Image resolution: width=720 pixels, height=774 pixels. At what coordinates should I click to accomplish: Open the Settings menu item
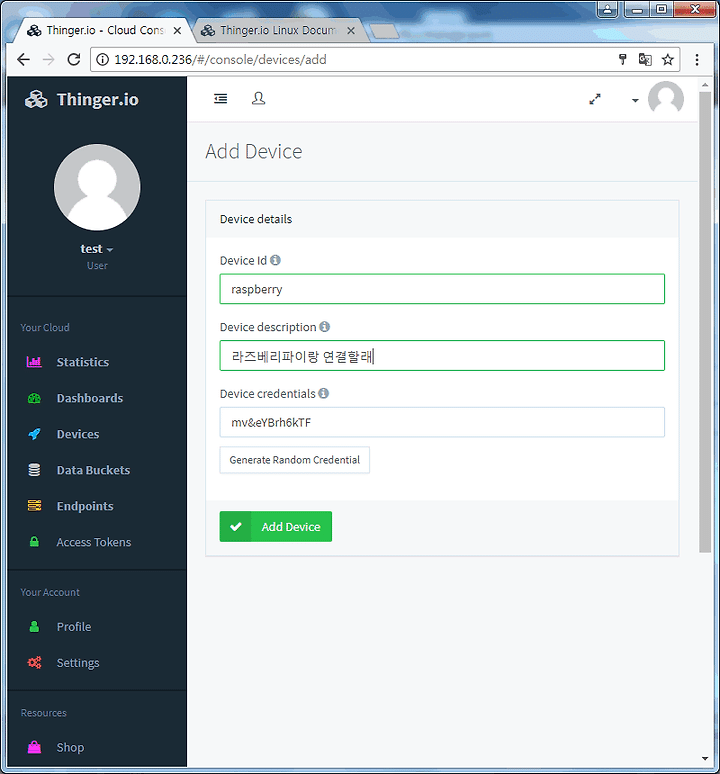(78, 662)
